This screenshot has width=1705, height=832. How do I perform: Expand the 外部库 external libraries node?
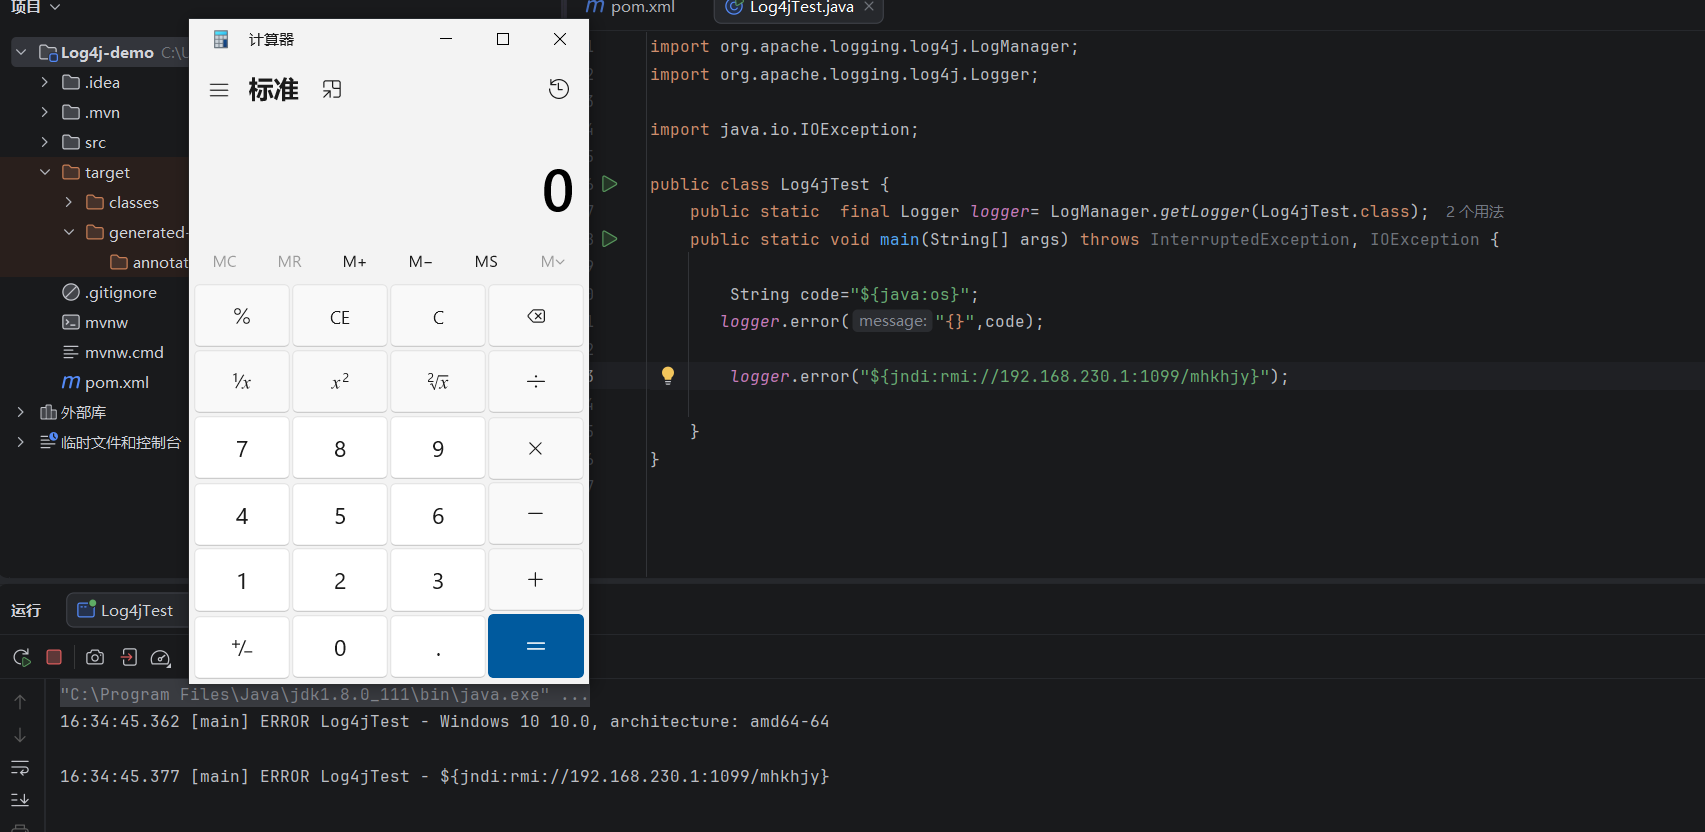20,412
